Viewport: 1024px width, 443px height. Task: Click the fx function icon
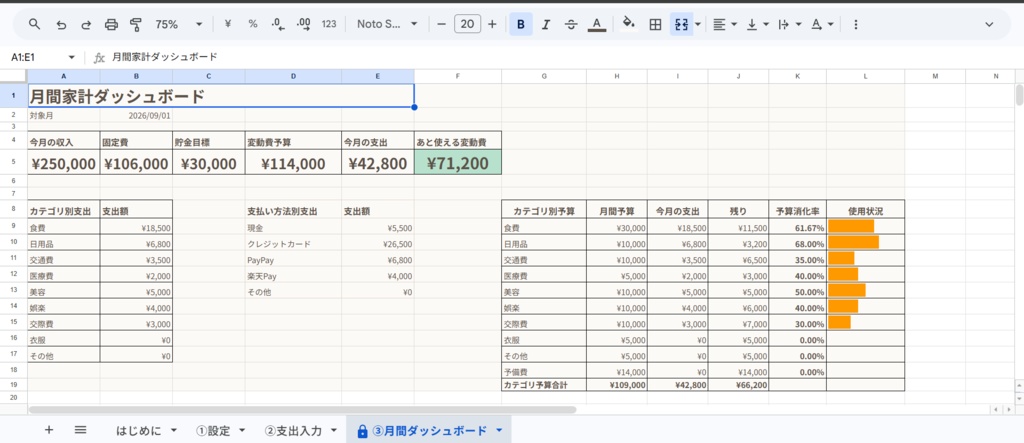99,57
